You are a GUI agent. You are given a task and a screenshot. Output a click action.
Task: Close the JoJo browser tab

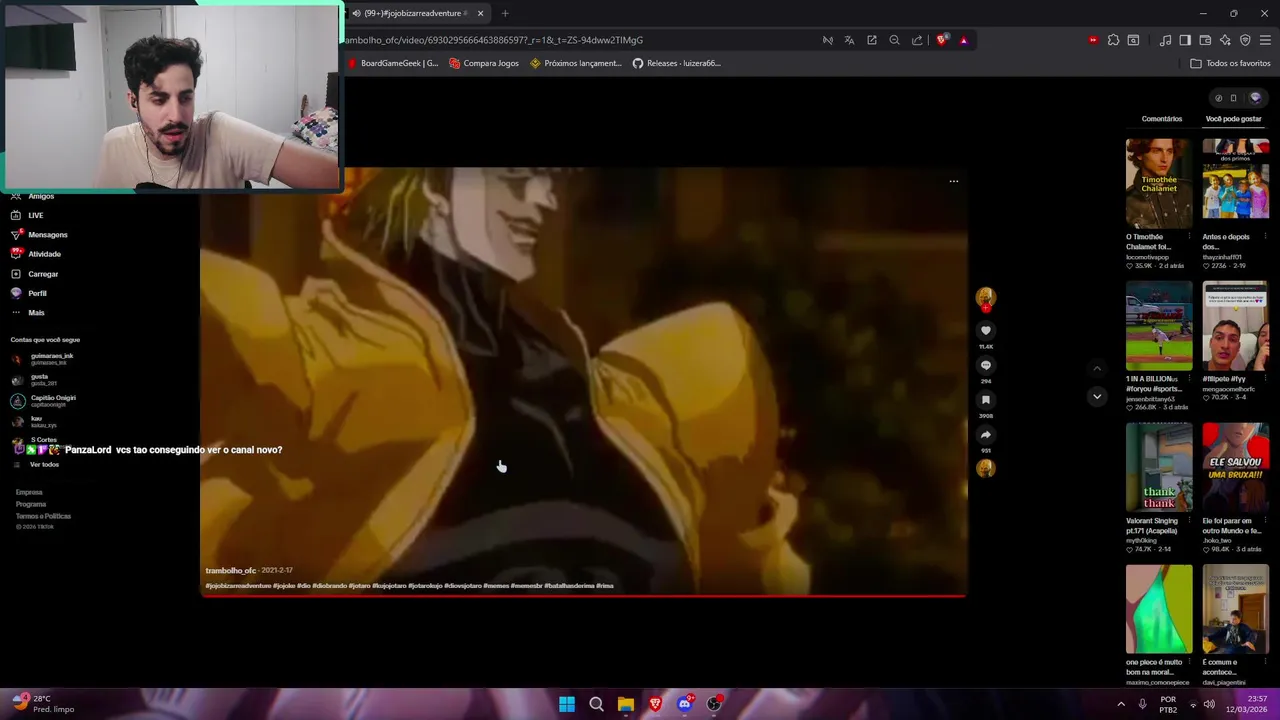[480, 13]
